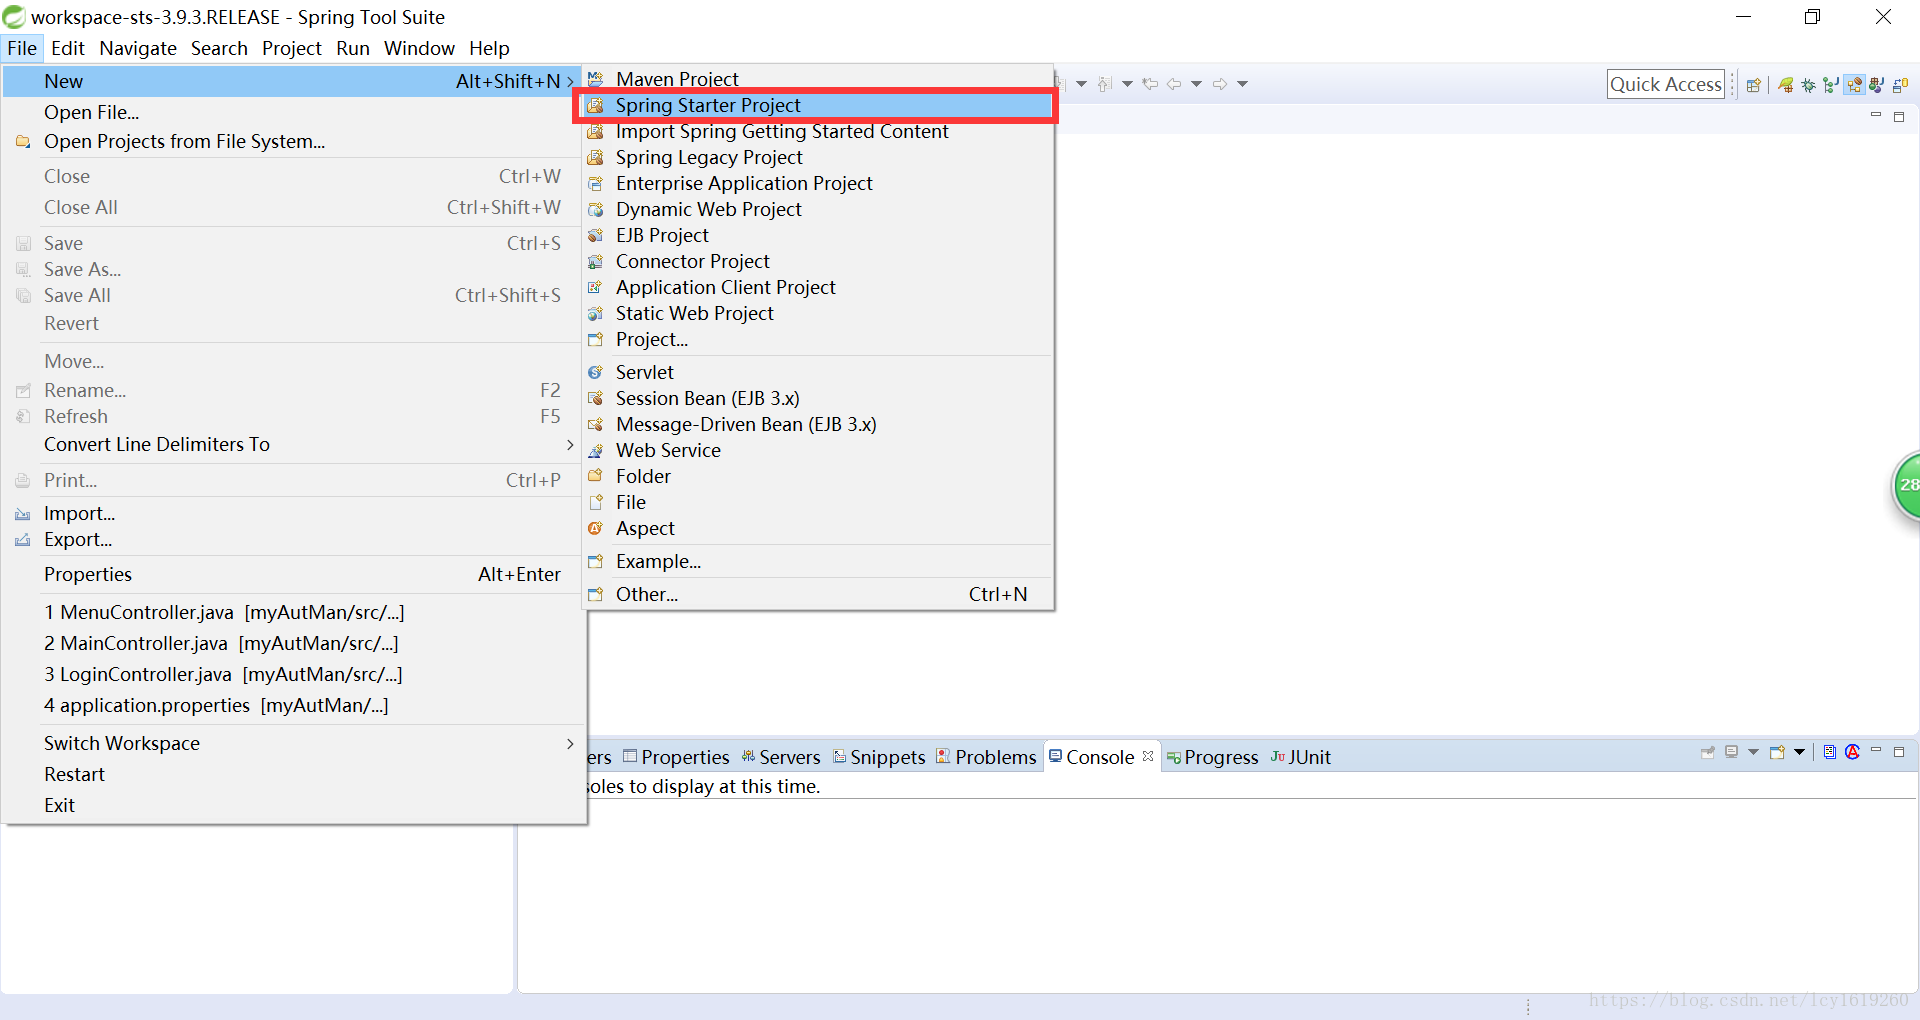Open recent file MenuController.java

coord(294,612)
